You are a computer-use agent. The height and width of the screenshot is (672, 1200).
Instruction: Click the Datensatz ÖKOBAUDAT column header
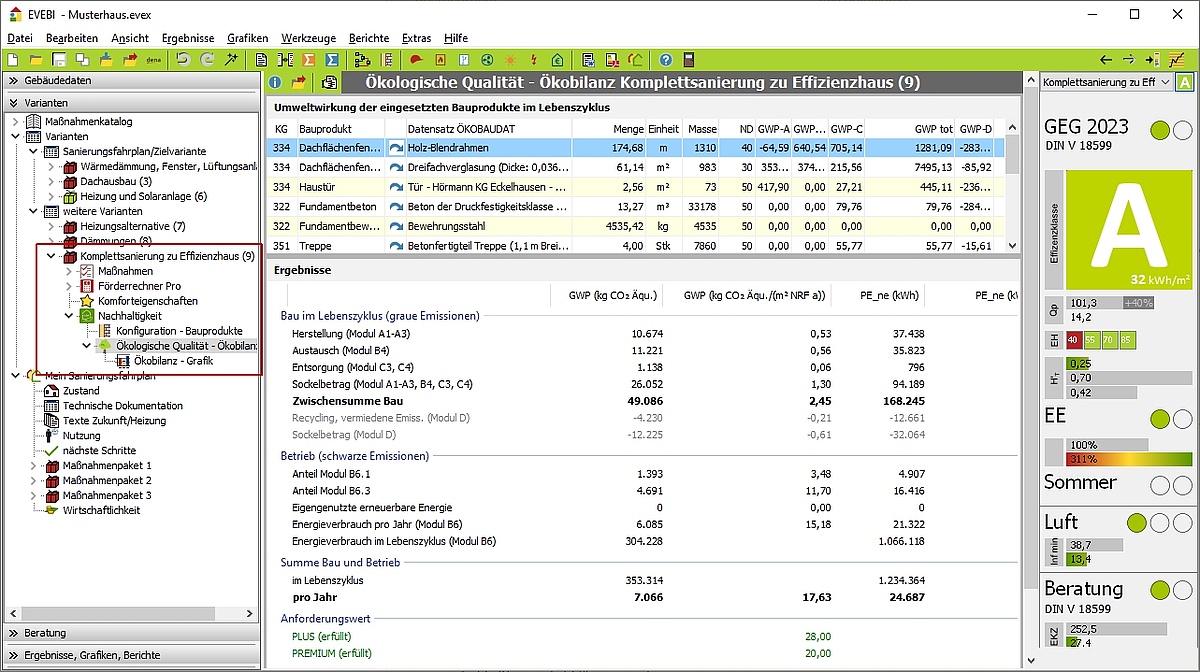pyautogui.click(x=488, y=129)
